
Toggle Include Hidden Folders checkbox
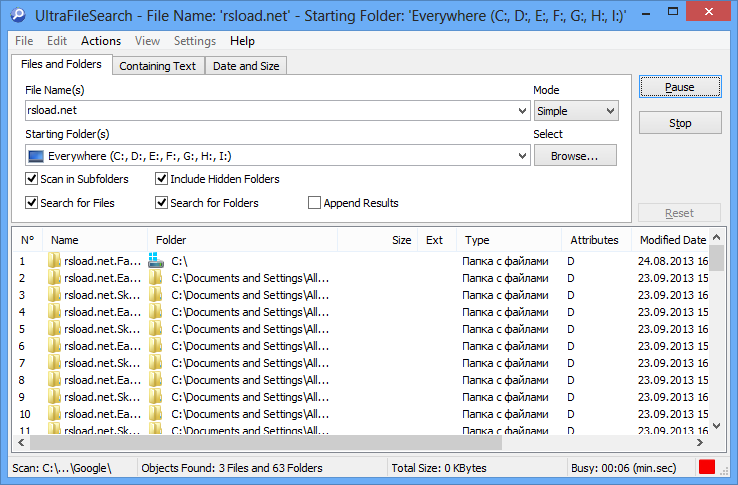161,178
